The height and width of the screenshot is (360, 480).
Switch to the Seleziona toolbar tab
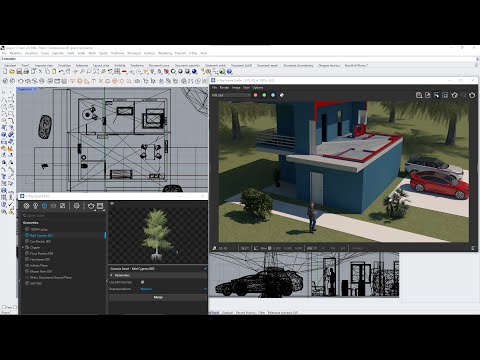click(82, 65)
